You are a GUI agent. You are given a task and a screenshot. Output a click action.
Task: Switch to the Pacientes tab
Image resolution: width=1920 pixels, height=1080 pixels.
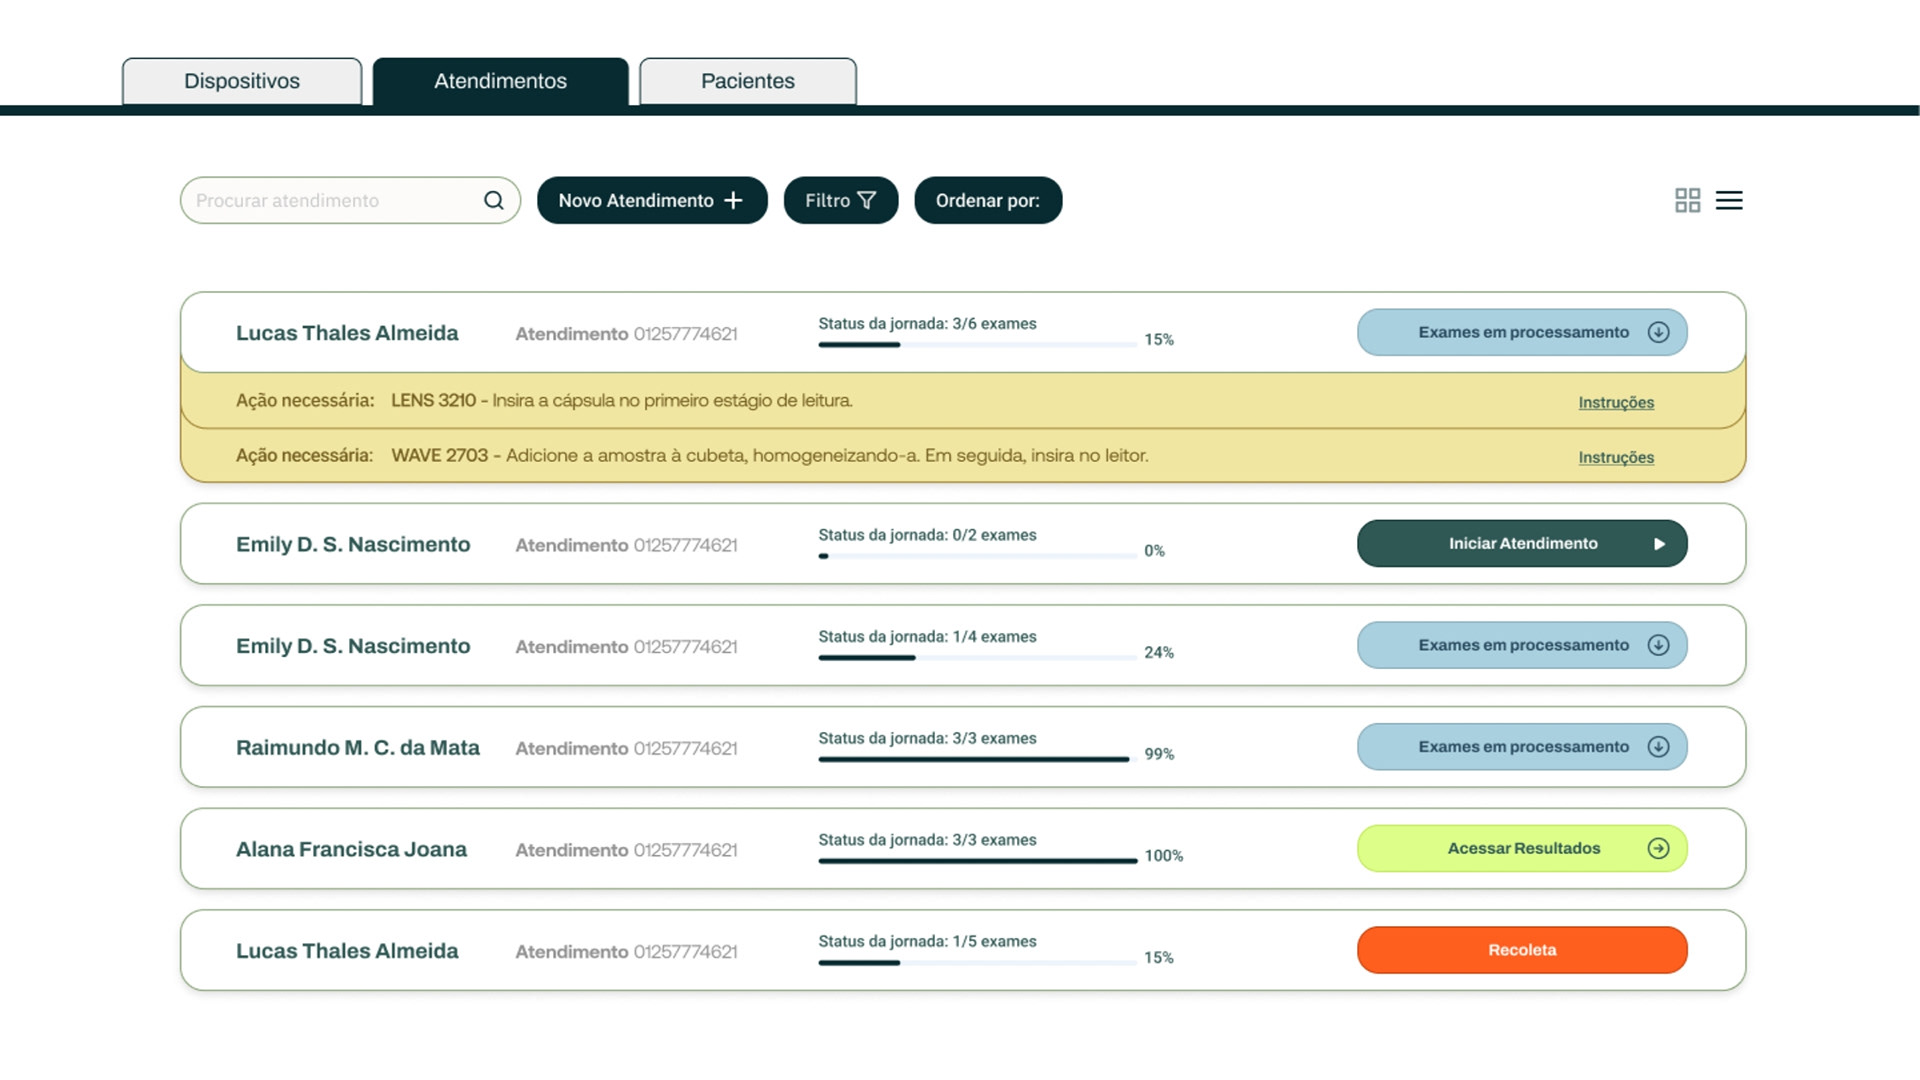tap(747, 81)
